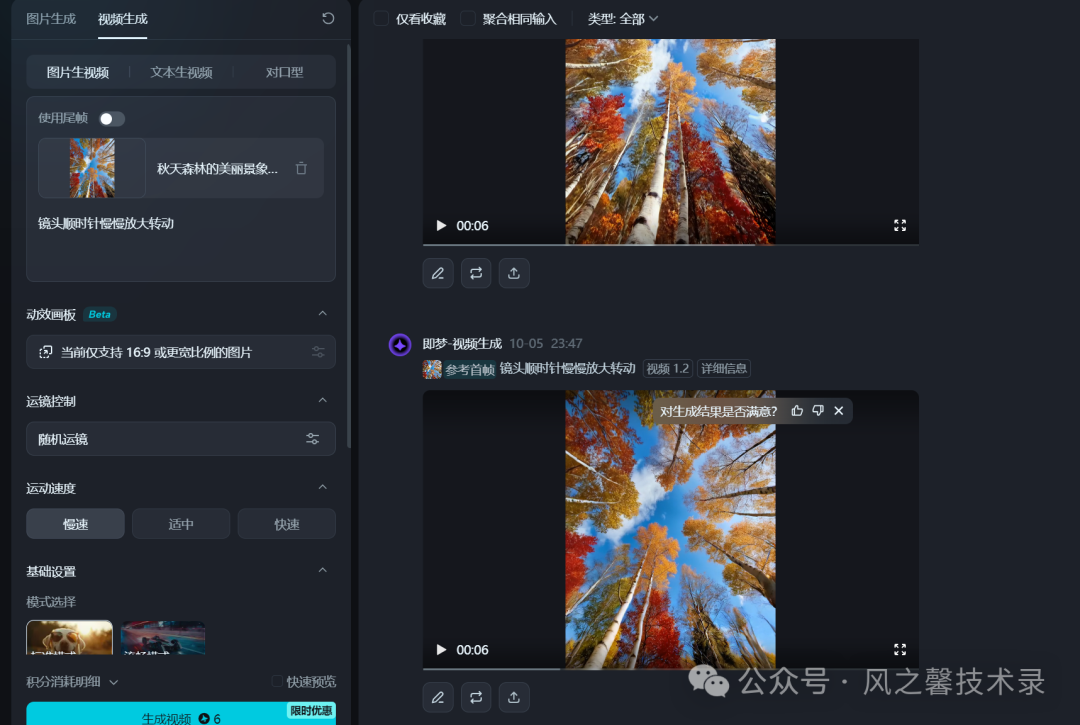Switch to the 视频生成 tab
The width and height of the screenshot is (1080, 725).
coord(123,19)
